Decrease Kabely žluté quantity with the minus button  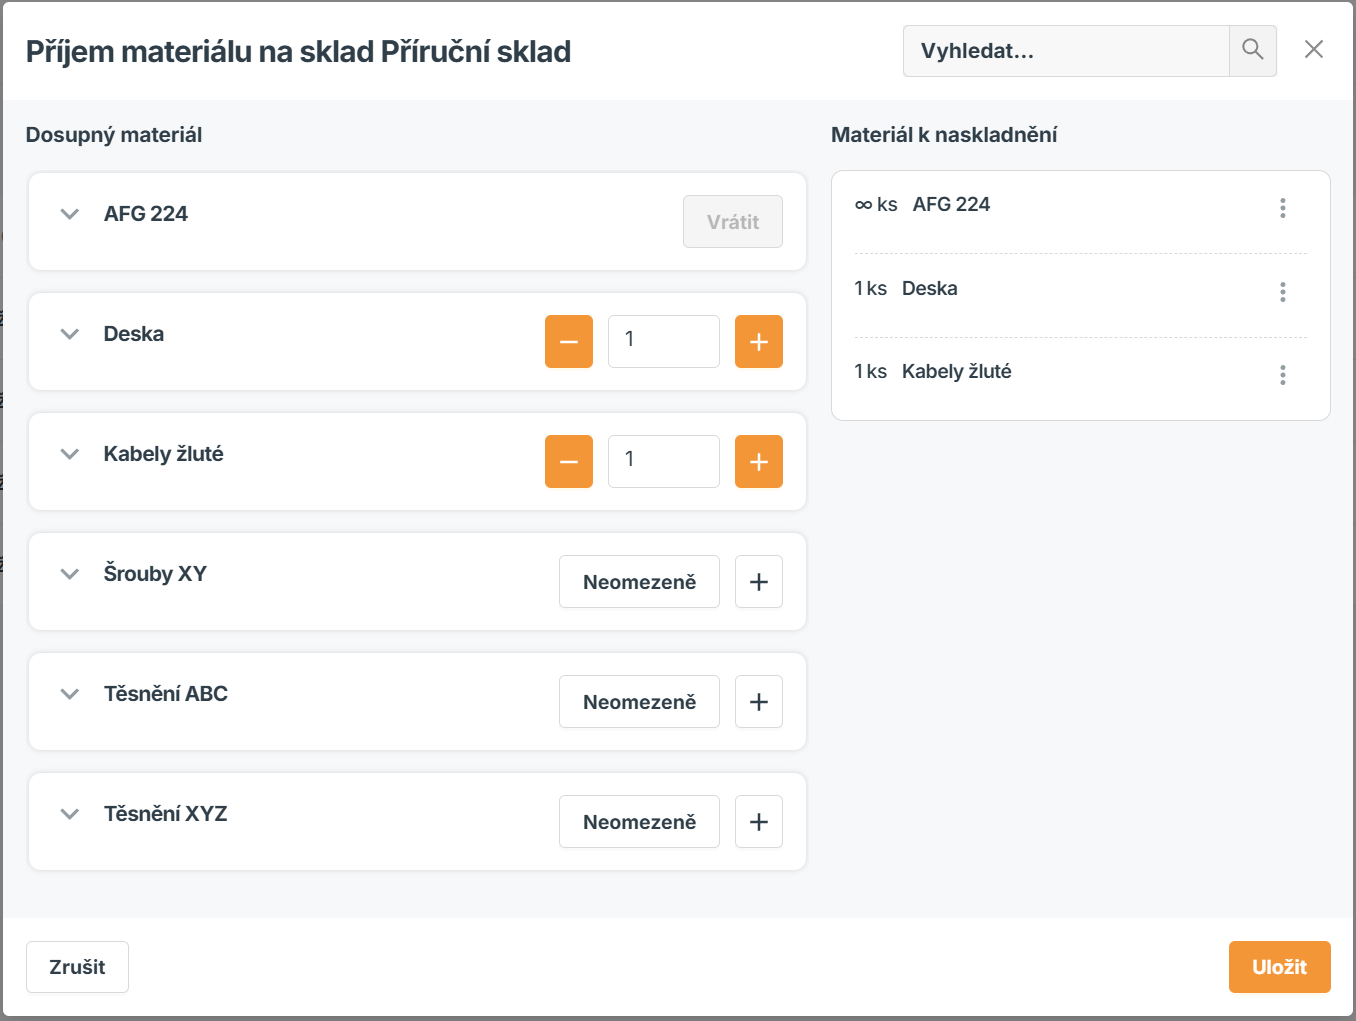pos(568,461)
